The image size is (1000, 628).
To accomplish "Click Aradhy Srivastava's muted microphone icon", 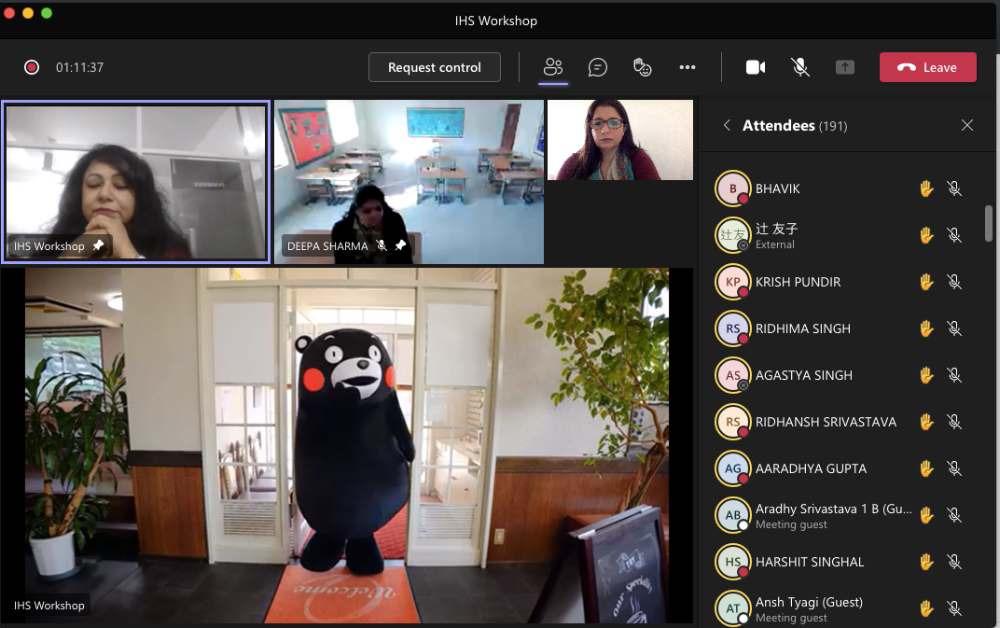I will [x=954, y=515].
